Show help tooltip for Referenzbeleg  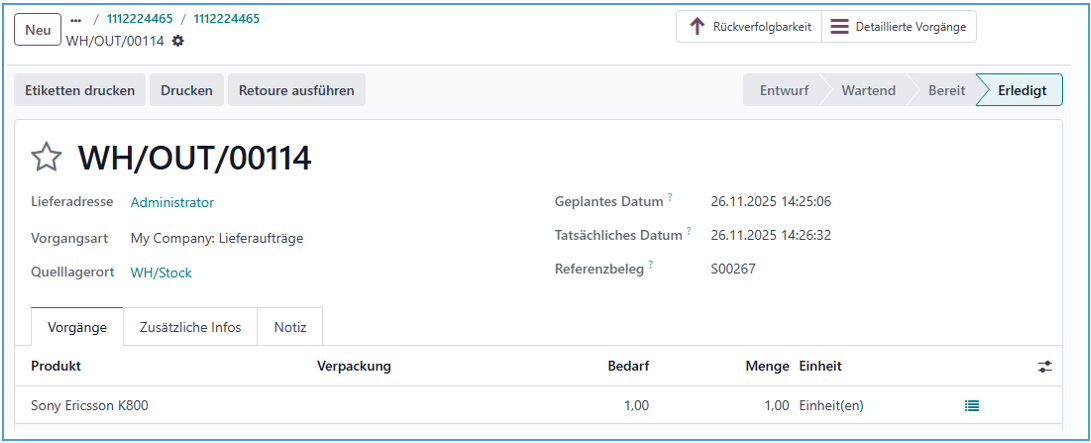click(x=651, y=265)
